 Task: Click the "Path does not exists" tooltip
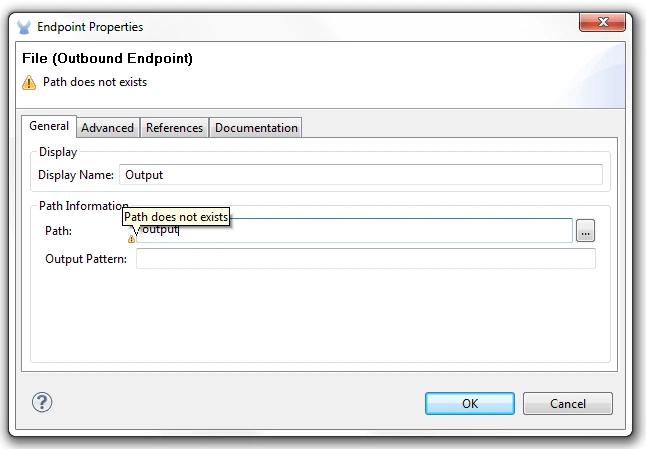pos(176,217)
